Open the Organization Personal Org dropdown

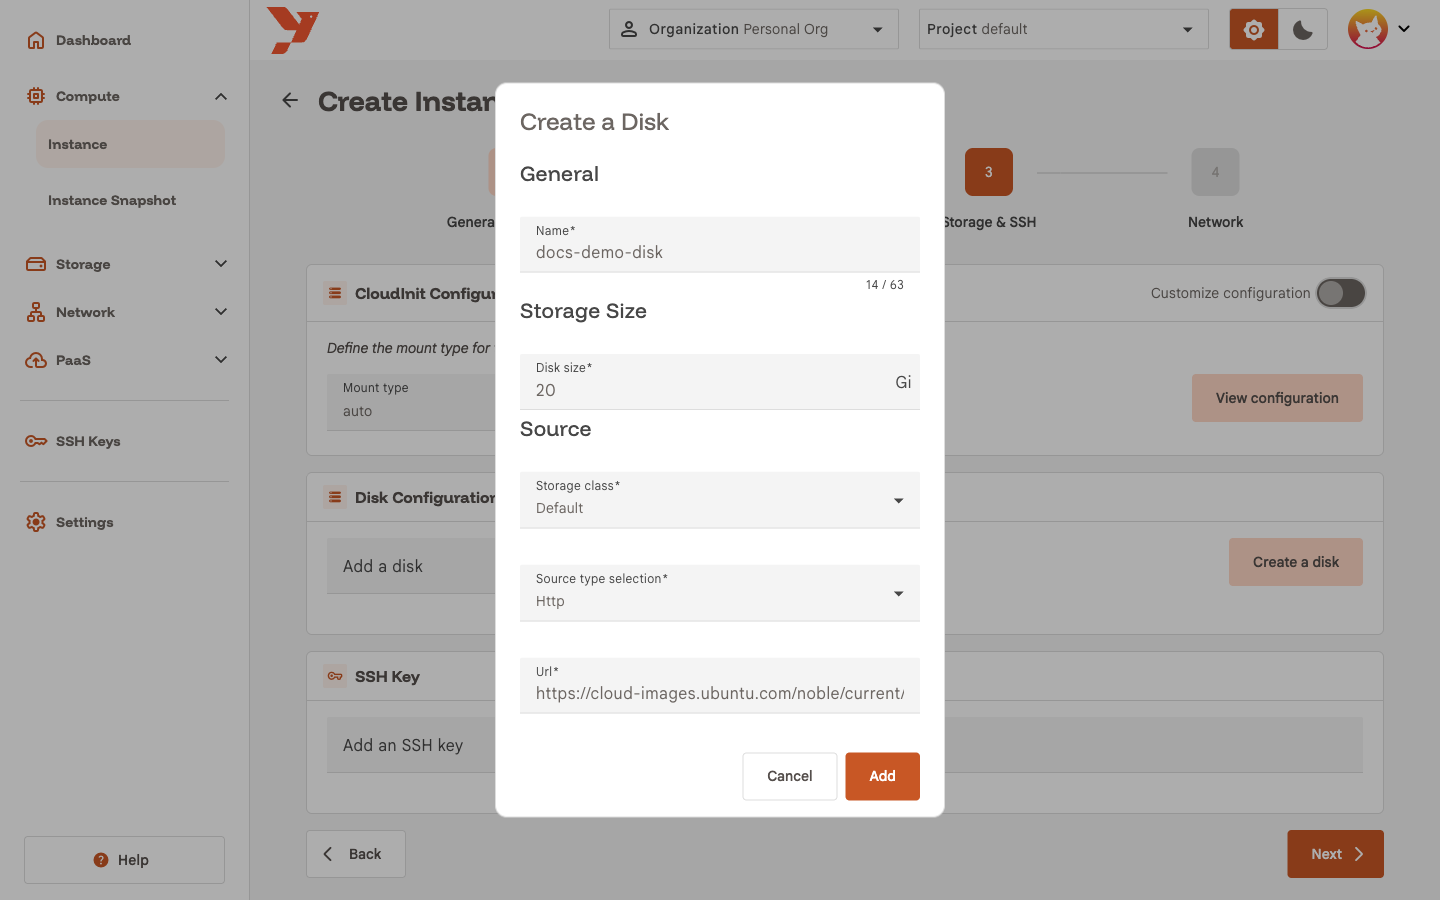pyautogui.click(x=754, y=29)
